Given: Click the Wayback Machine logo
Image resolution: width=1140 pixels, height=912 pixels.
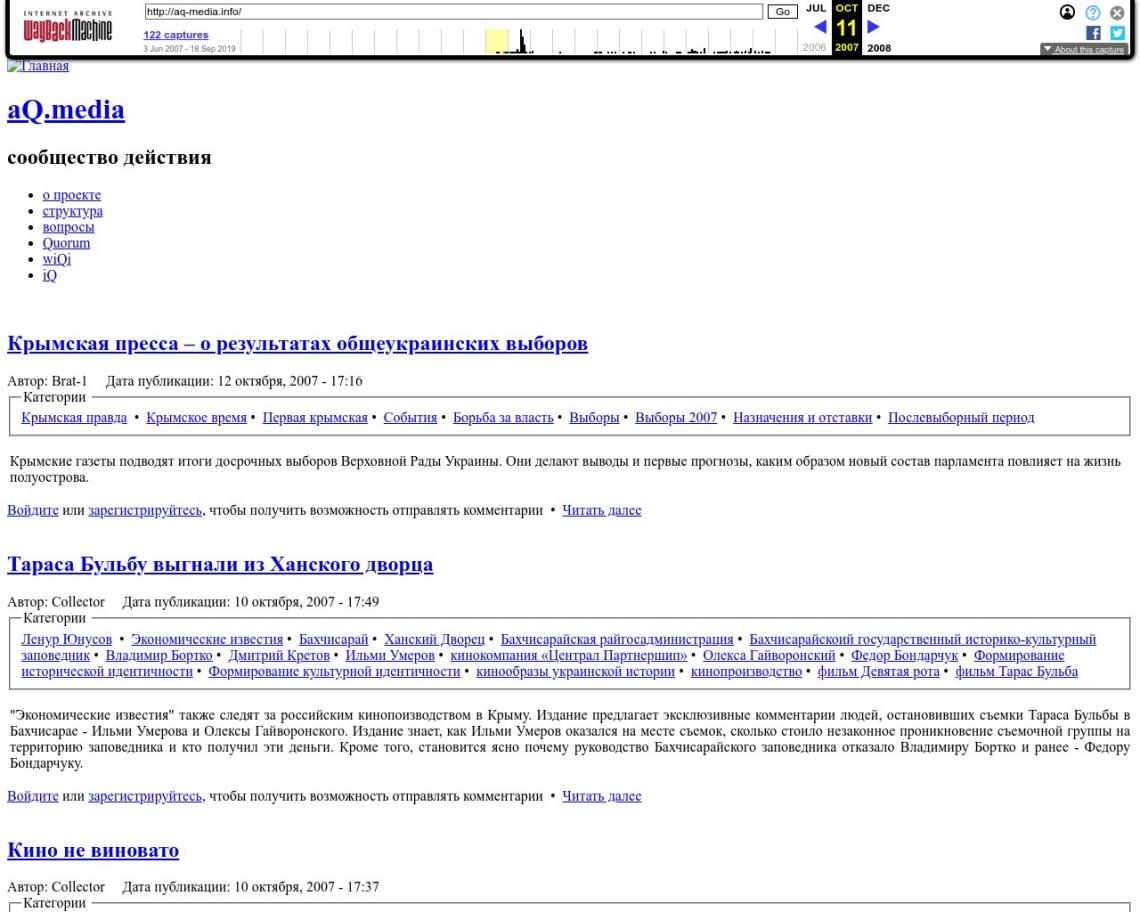Looking at the screenshot, I should coord(68,27).
